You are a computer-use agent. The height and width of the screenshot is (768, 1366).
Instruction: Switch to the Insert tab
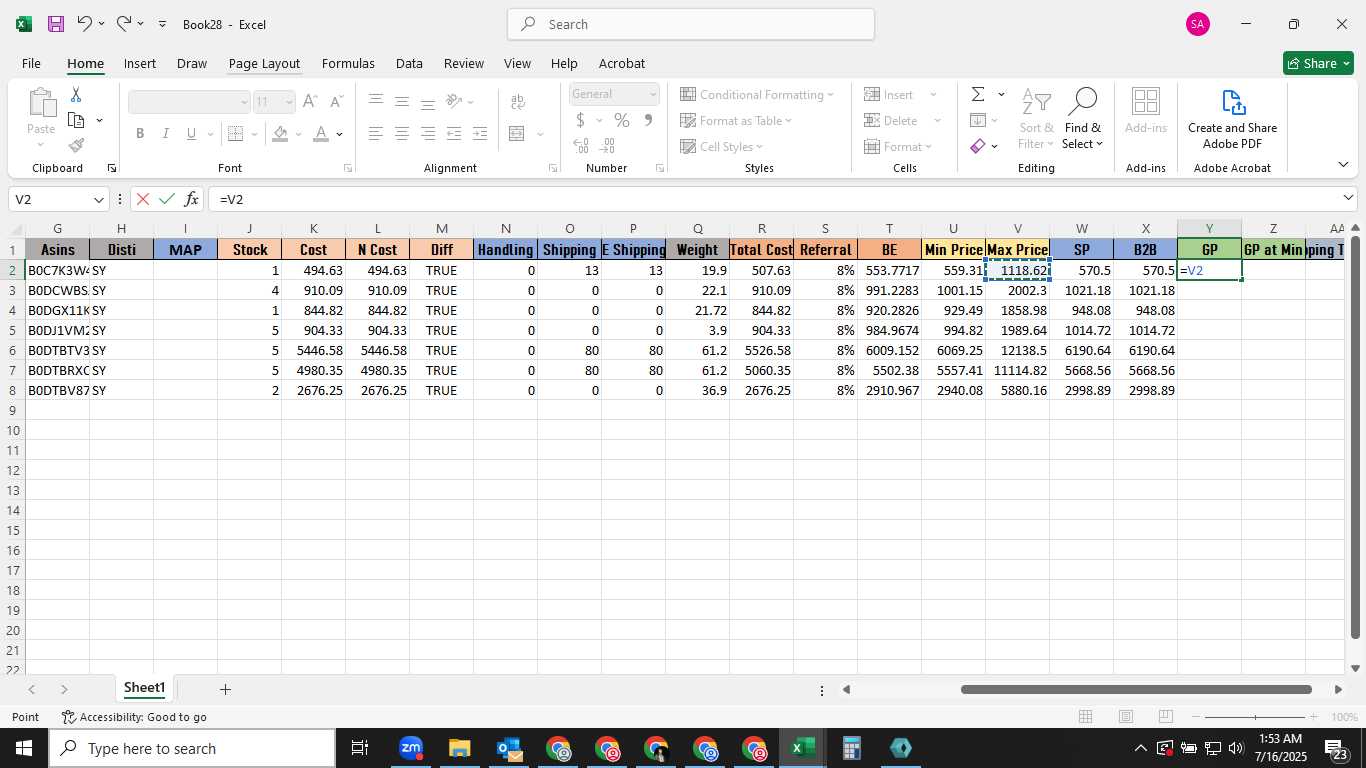pyautogui.click(x=140, y=63)
